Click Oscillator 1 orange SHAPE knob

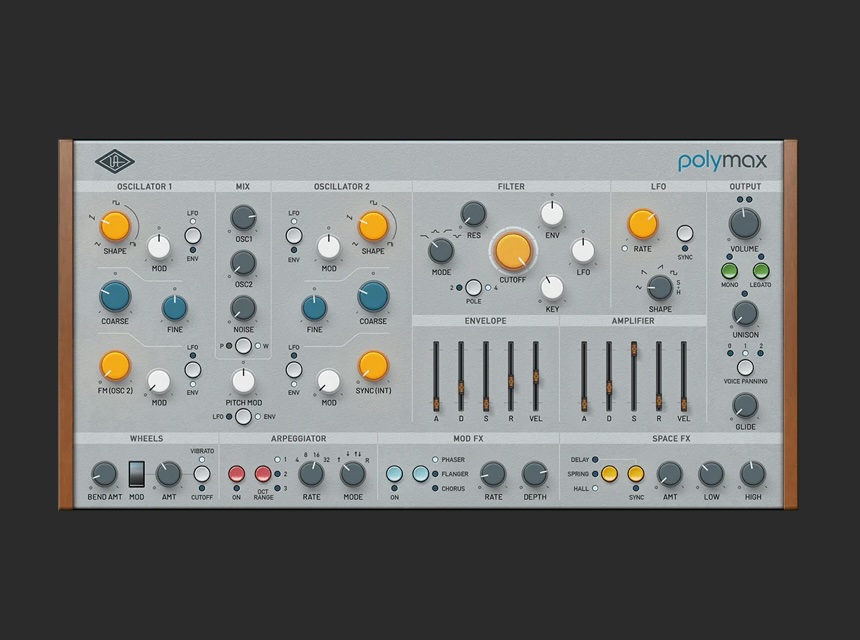pyautogui.click(x=115, y=226)
